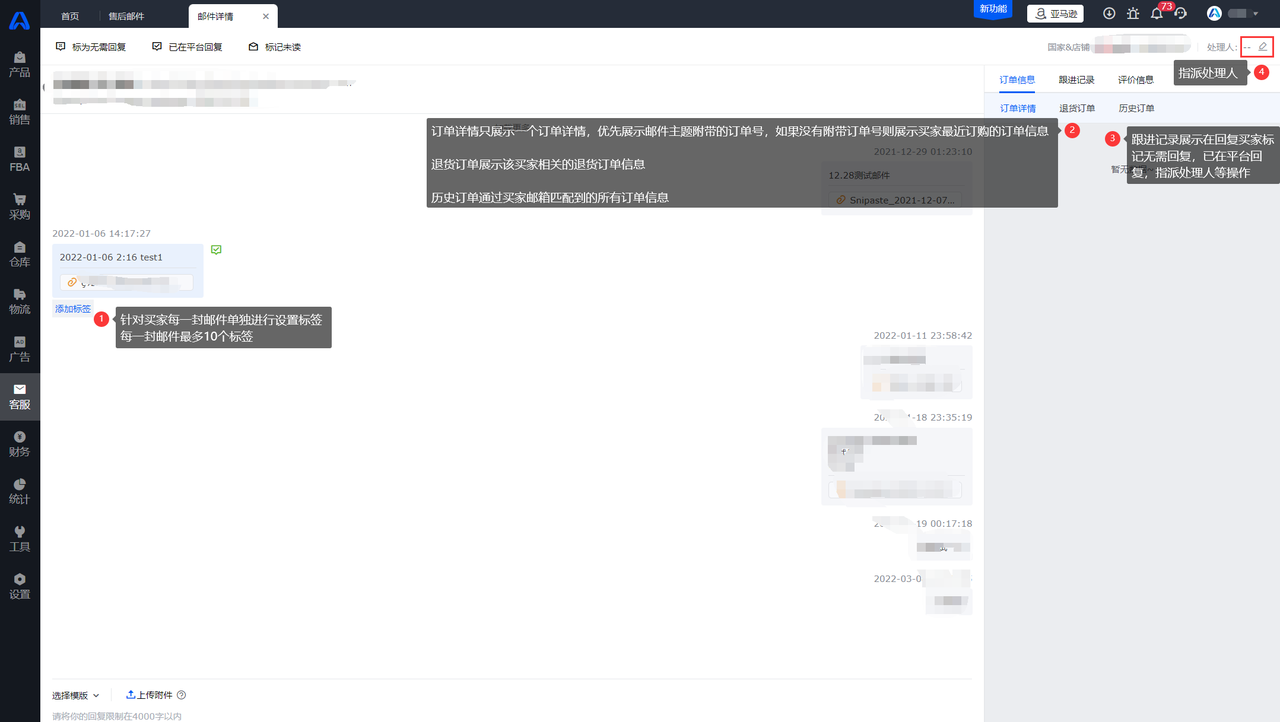Viewport: 1280px width, 722px height.
Task: Open the 订单信息 panel tab
Action: (x=1017, y=80)
